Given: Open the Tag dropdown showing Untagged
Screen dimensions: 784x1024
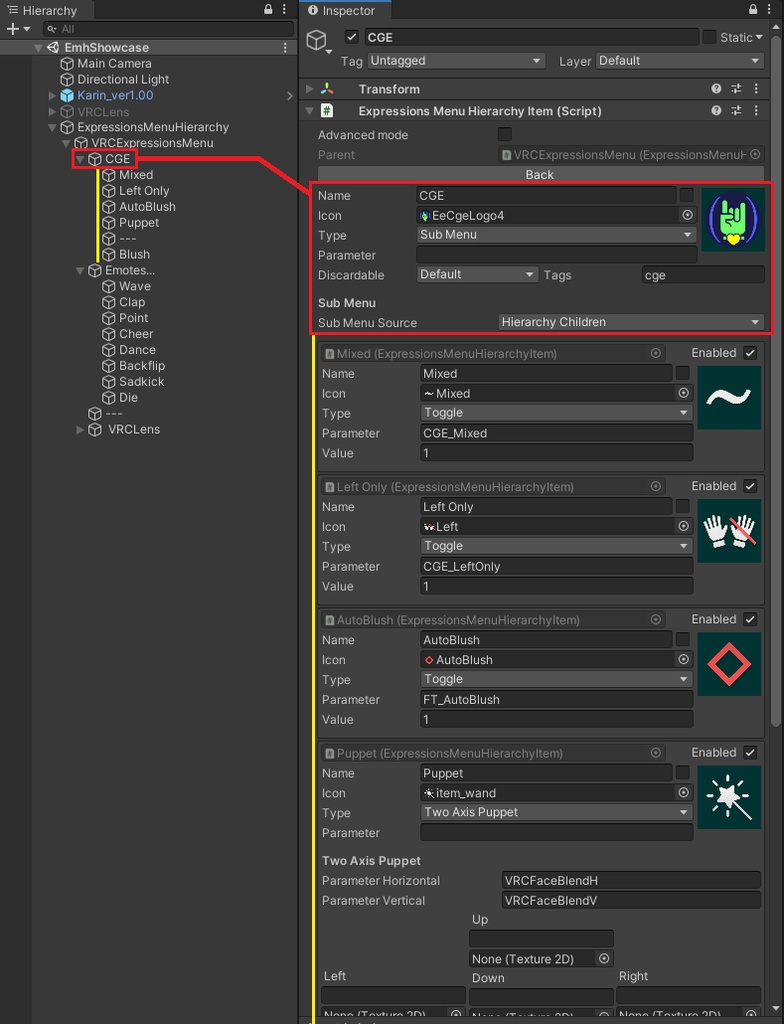Looking at the screenshot, I should tap(456, 61).
